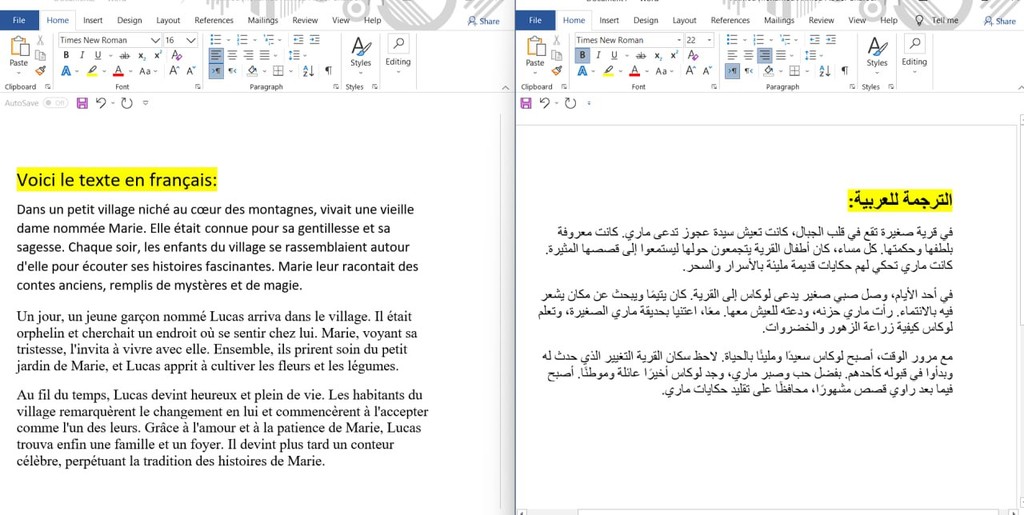Apply subscript in the left window
The width and height of the screenshot is (1024, 515).
point(142,55)
